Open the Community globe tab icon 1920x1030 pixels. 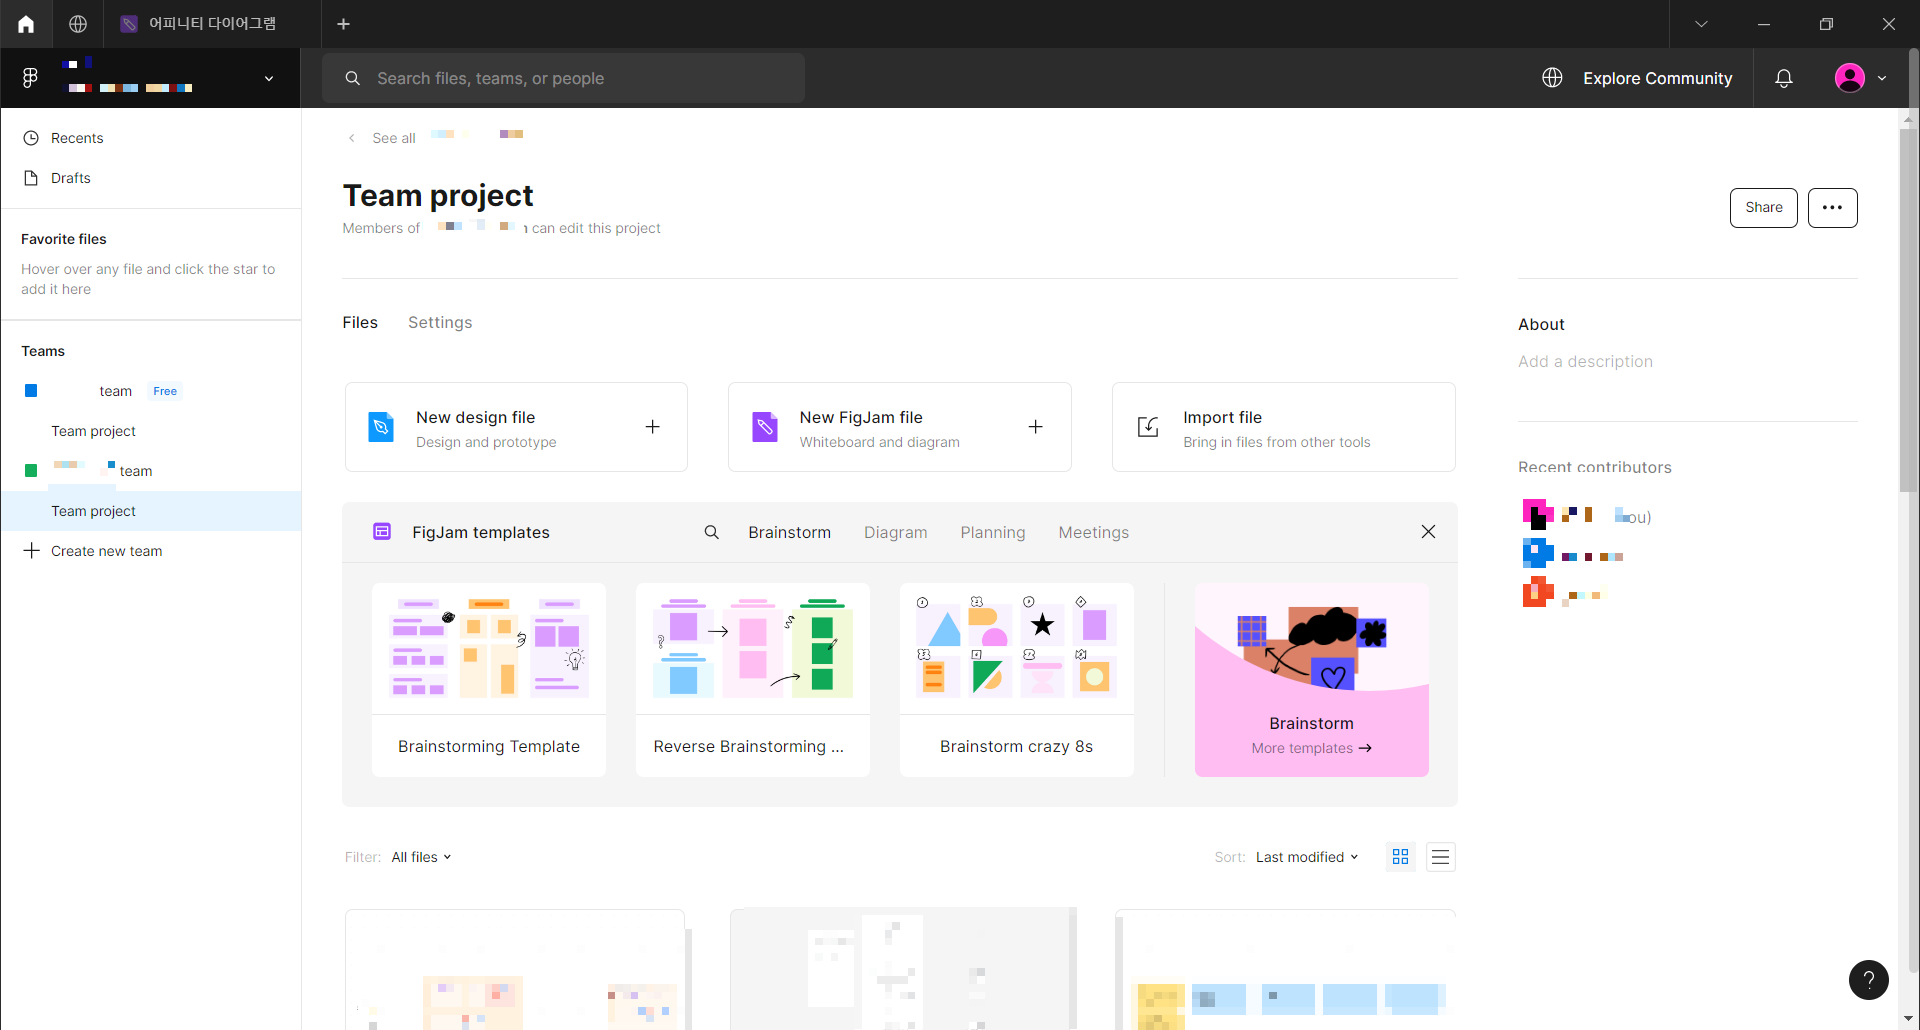78,24
